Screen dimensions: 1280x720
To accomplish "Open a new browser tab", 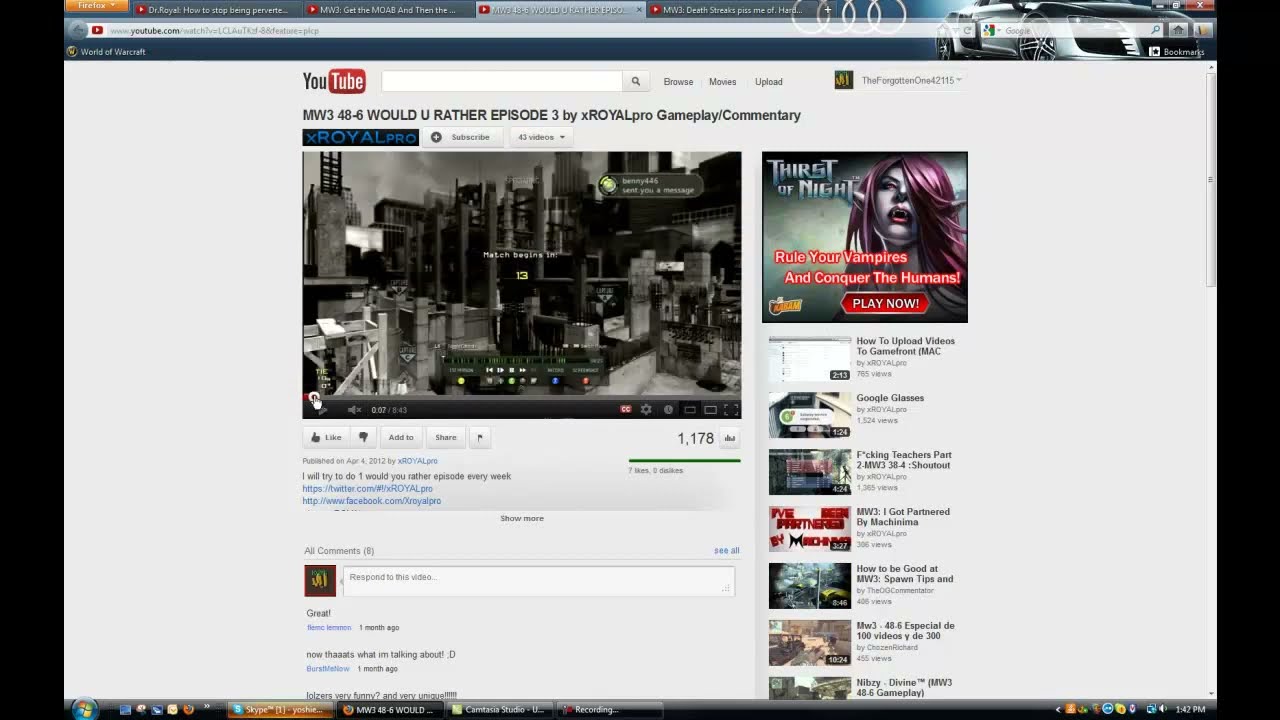I will pos(827,10).
